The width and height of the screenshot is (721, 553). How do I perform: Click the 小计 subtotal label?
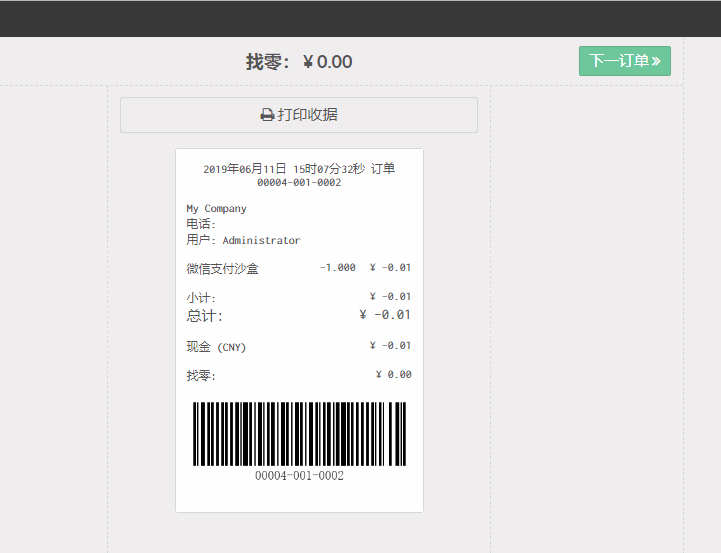[201, 298]
